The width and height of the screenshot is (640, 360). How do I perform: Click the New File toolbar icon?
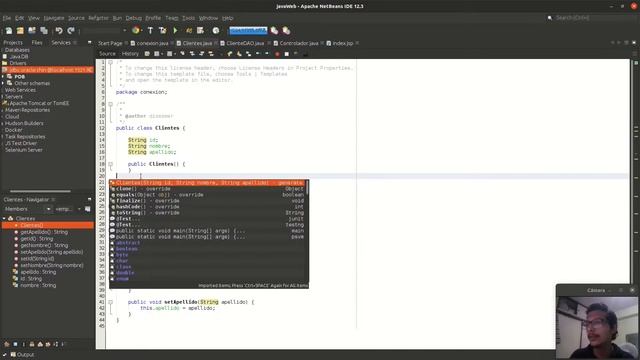[9, 31]
